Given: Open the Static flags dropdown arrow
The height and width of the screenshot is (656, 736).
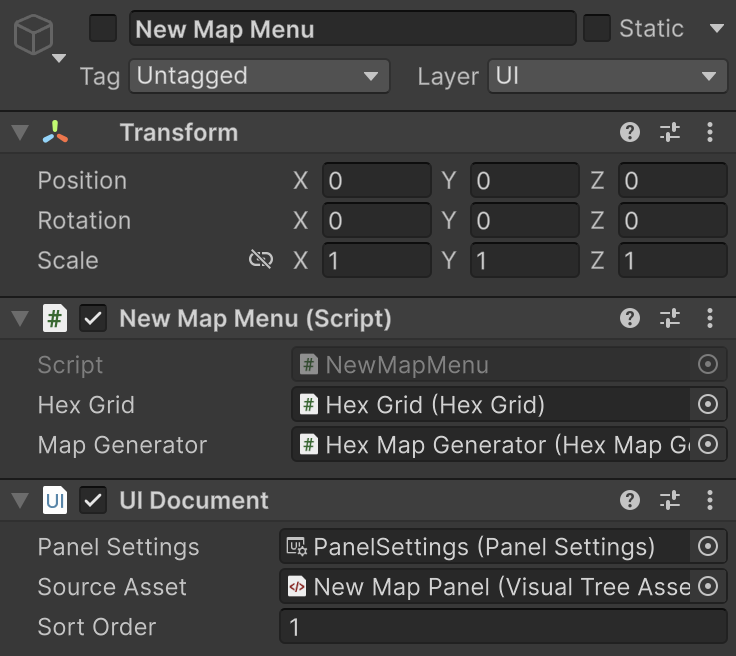Looking at the screenshot, I should [x=716, y=29].
